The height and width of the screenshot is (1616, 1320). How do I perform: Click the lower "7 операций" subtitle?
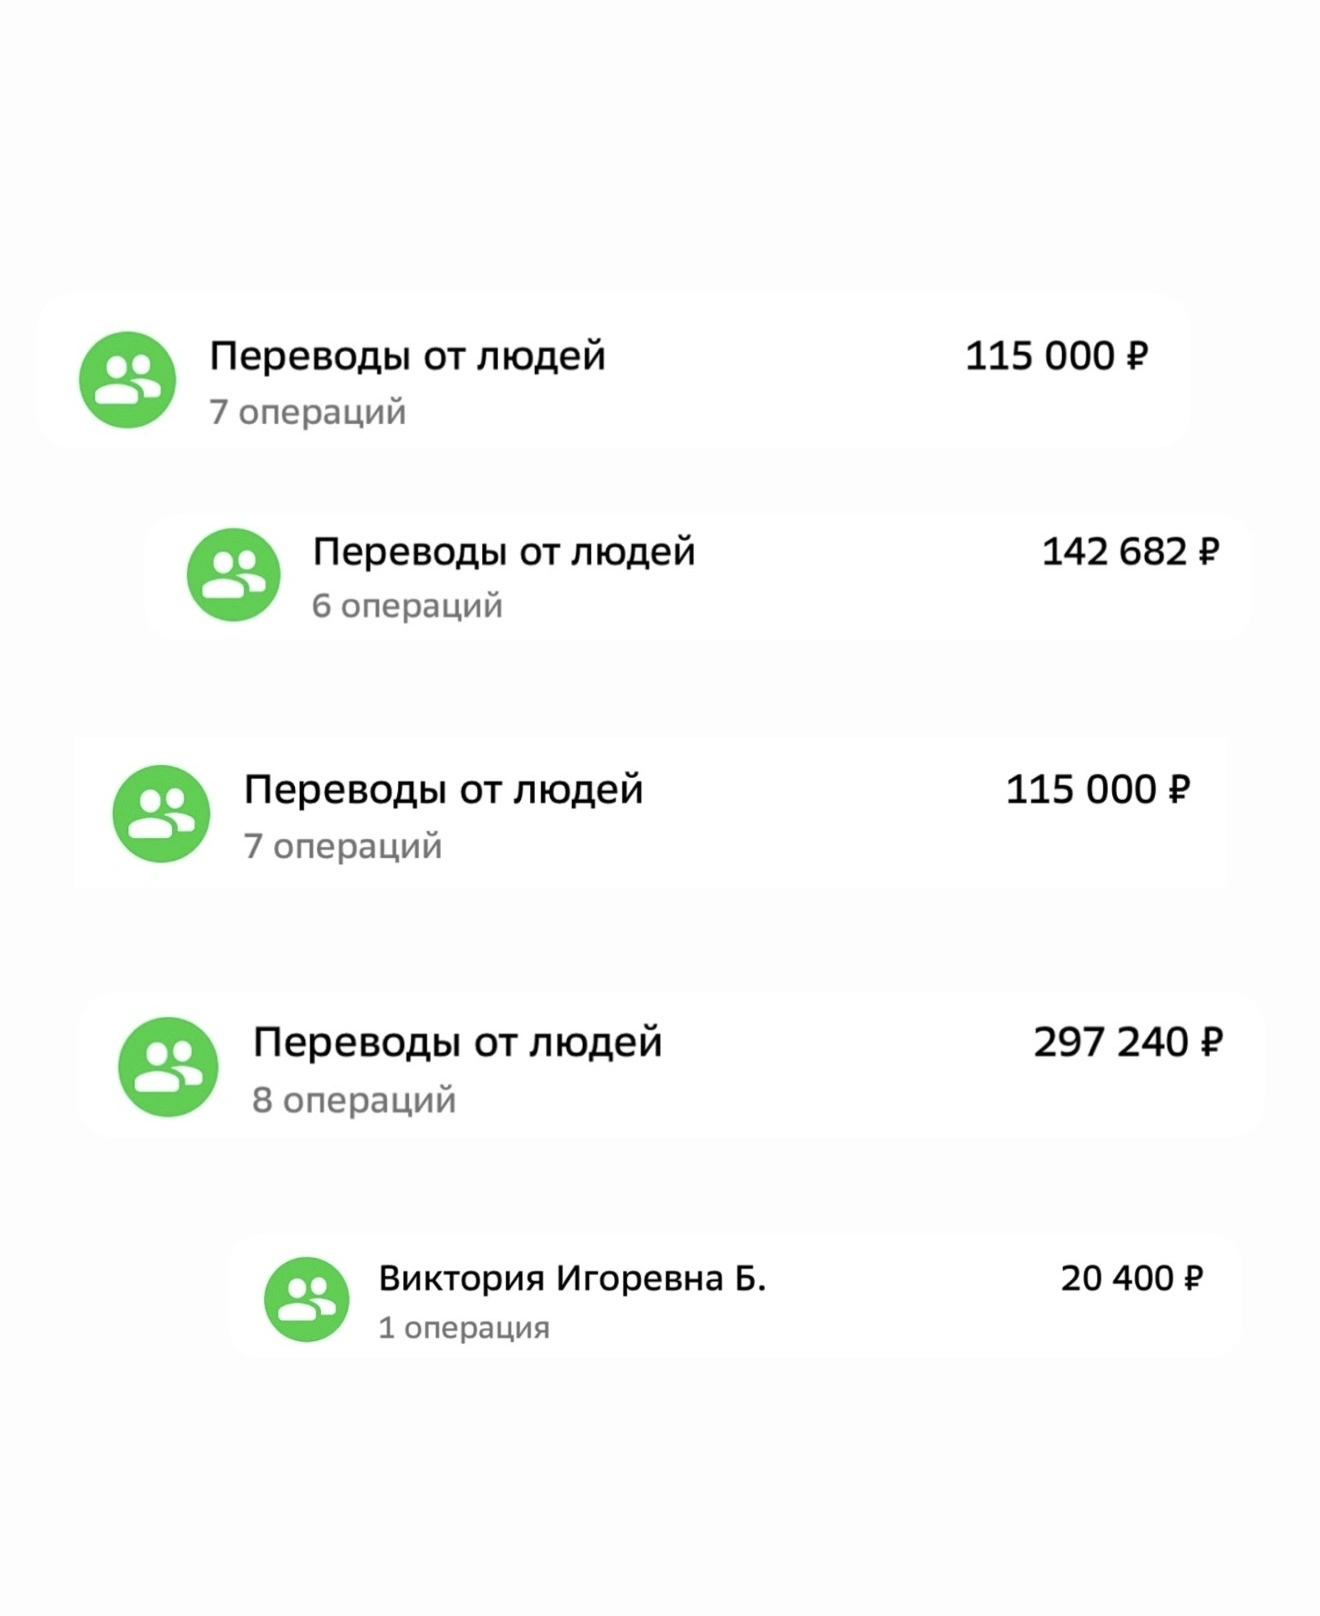tap(342, 847)
